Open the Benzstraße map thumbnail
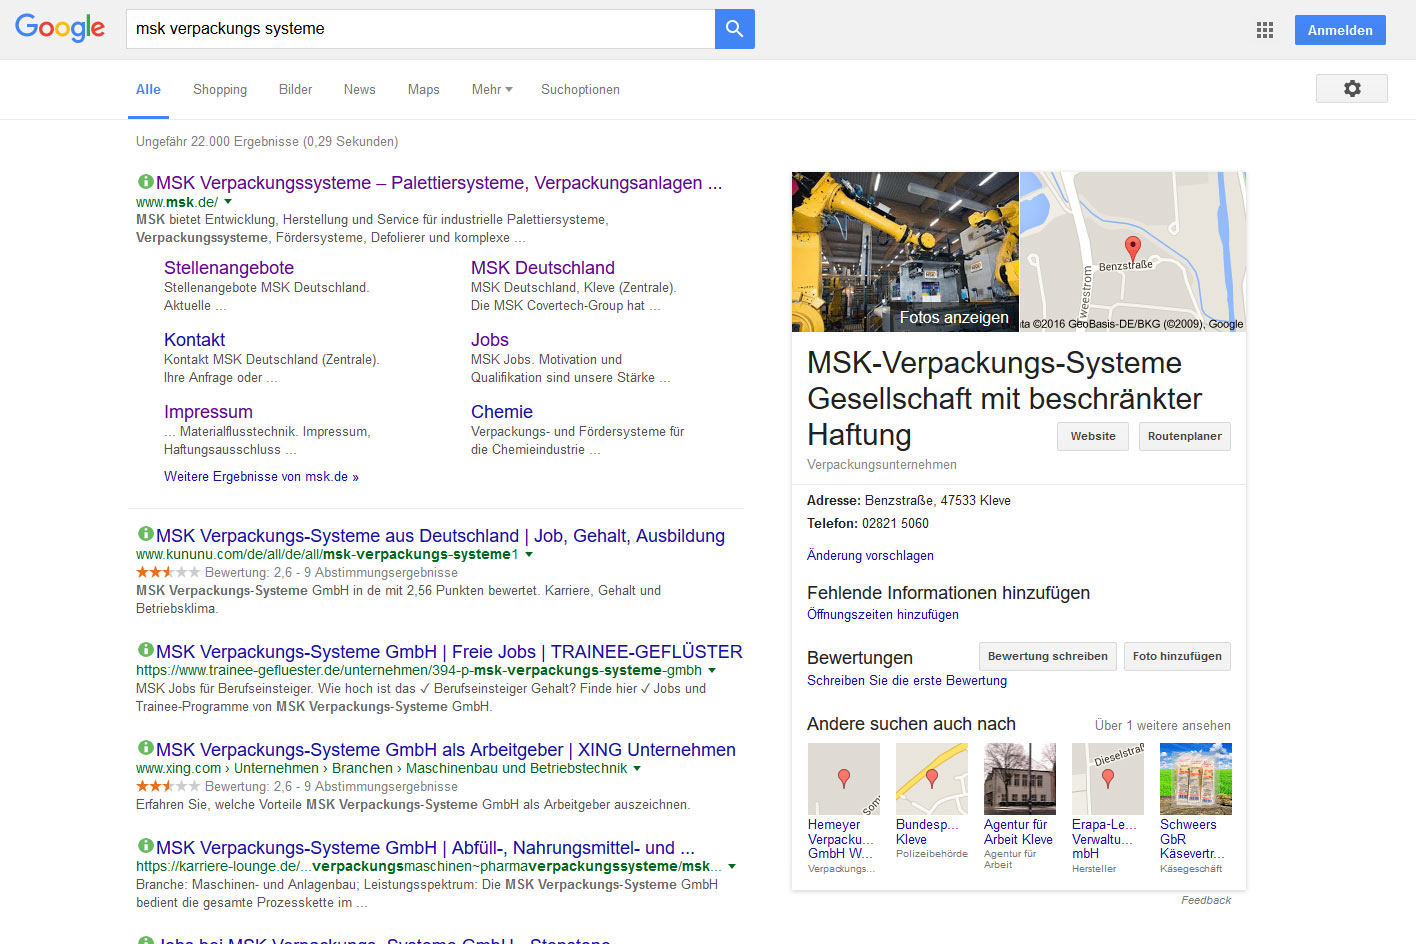Image resolution: width=1416 pixels, height=944 pixels. 1133,252
